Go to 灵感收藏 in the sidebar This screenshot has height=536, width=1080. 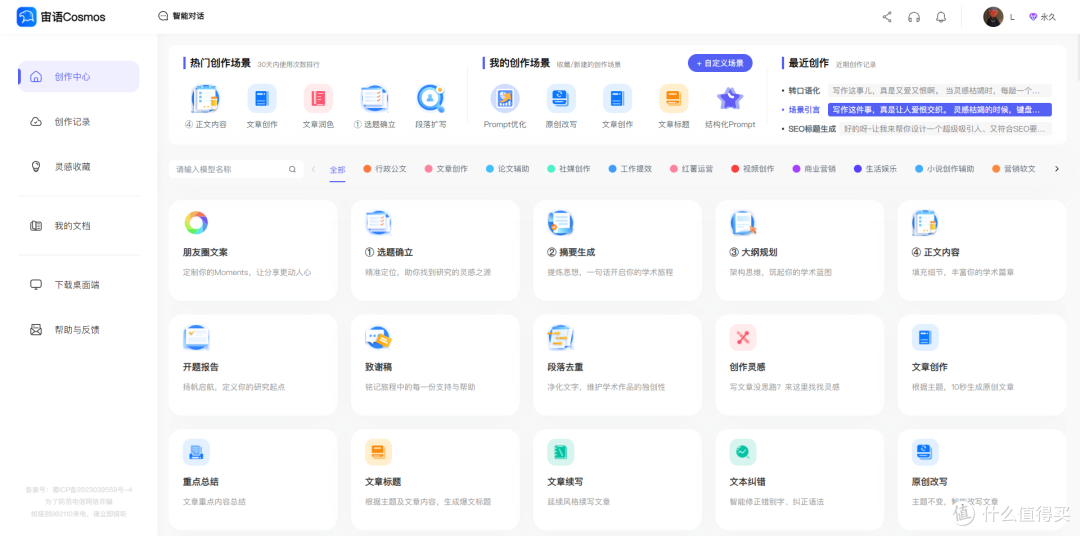pos(72,167)
